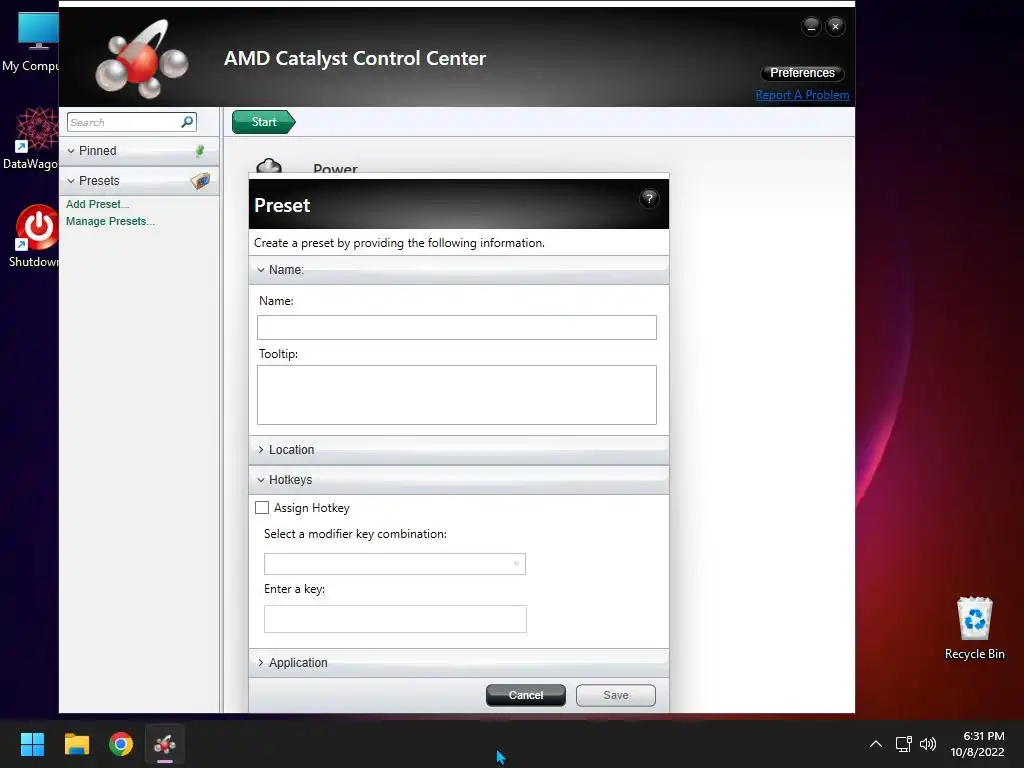The image size is (1024, 768).
Task: Click the AMD Catalyst molecule logo
Action: click(141, 59)
